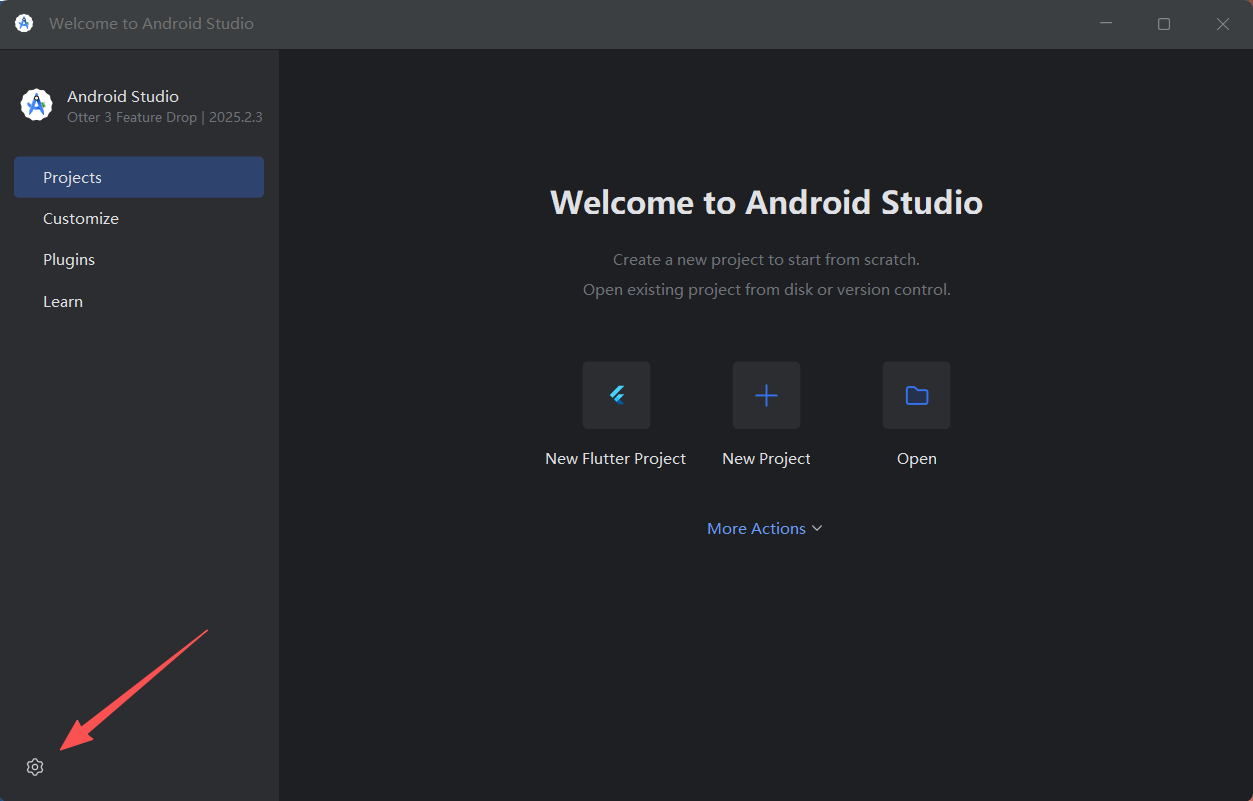Click the Welcome to Android Studio heading
1253x801 pixels.
click(766, 202)
